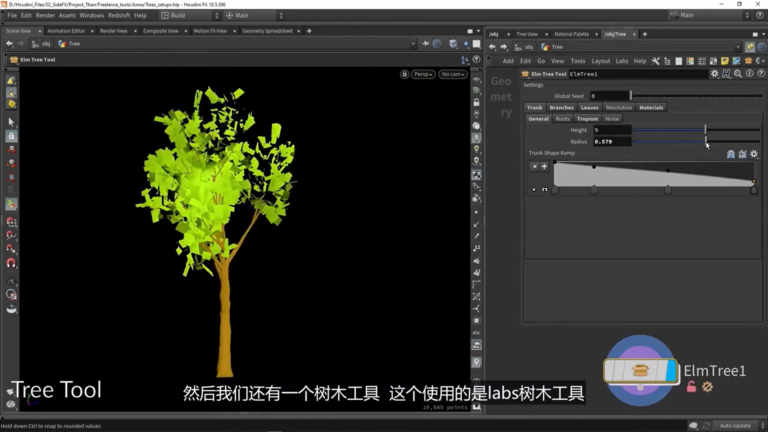Click the network image background icon

(x=736, y=61)
